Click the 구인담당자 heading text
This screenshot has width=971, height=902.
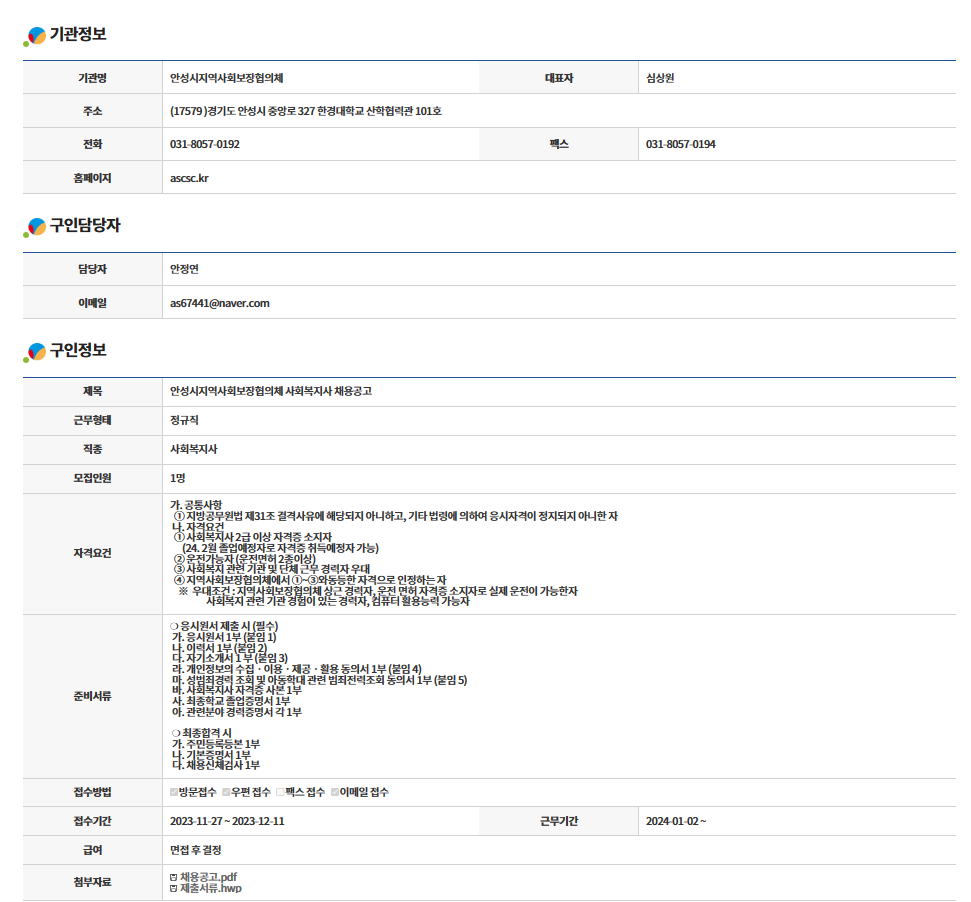[x=85, y=226]
